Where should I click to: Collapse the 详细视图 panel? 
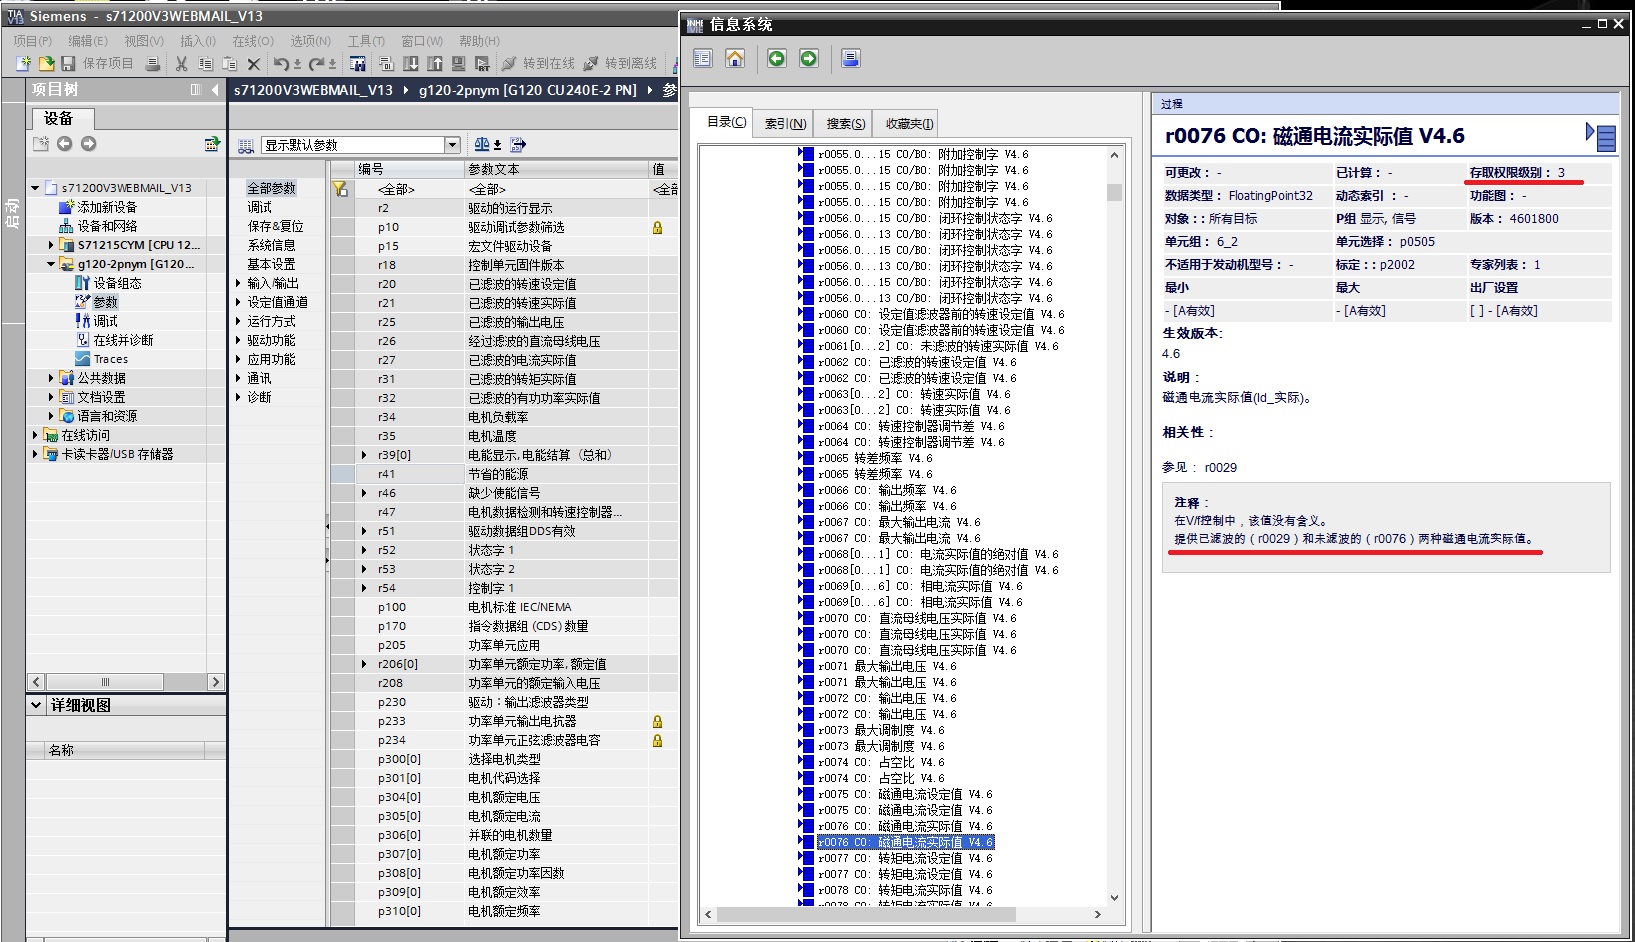37,705
